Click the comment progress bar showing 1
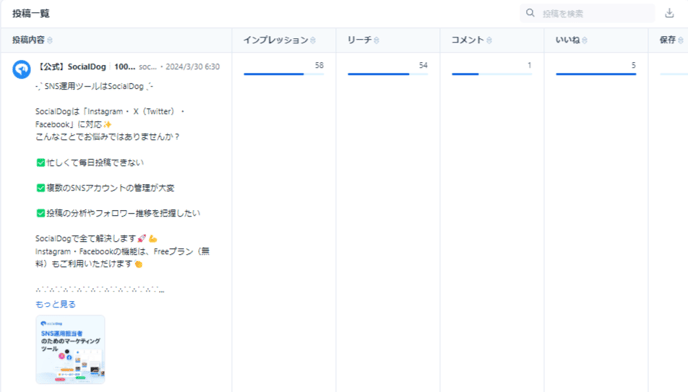 click(x=492, y=74)
